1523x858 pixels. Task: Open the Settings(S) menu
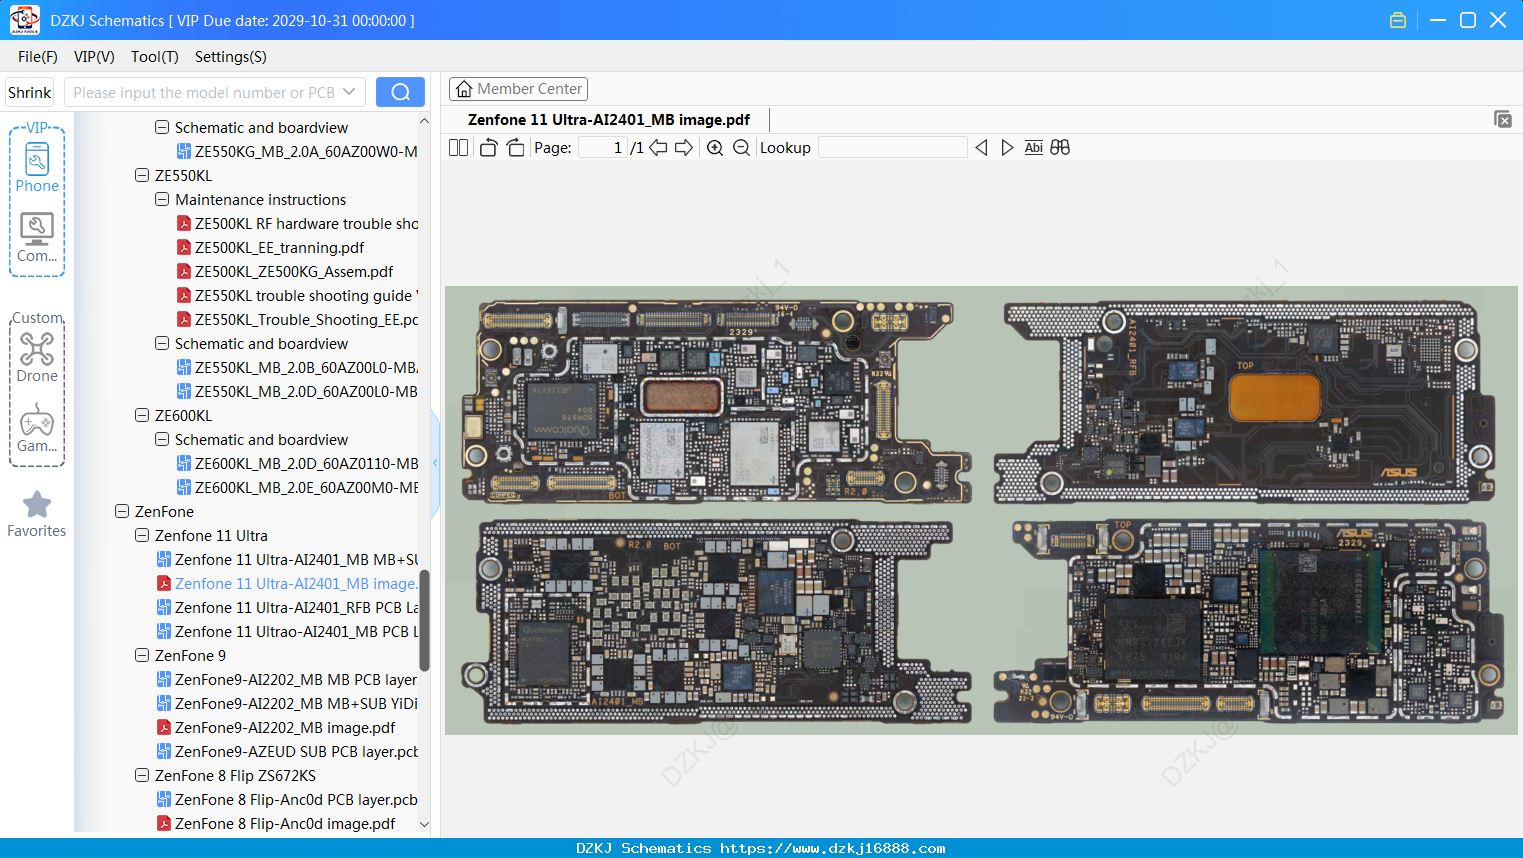(x=231, y=57)
